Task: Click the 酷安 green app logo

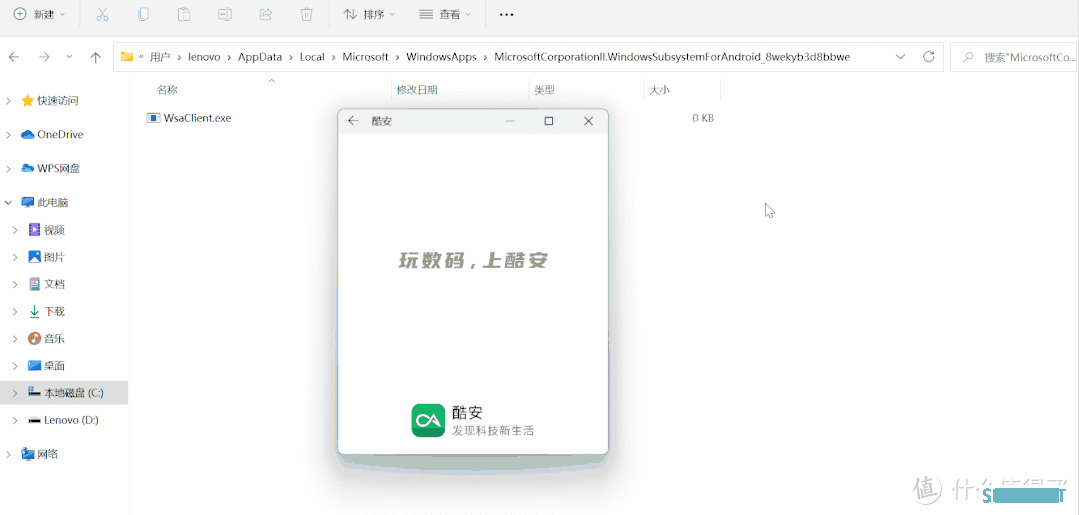Action: (429, 420)
